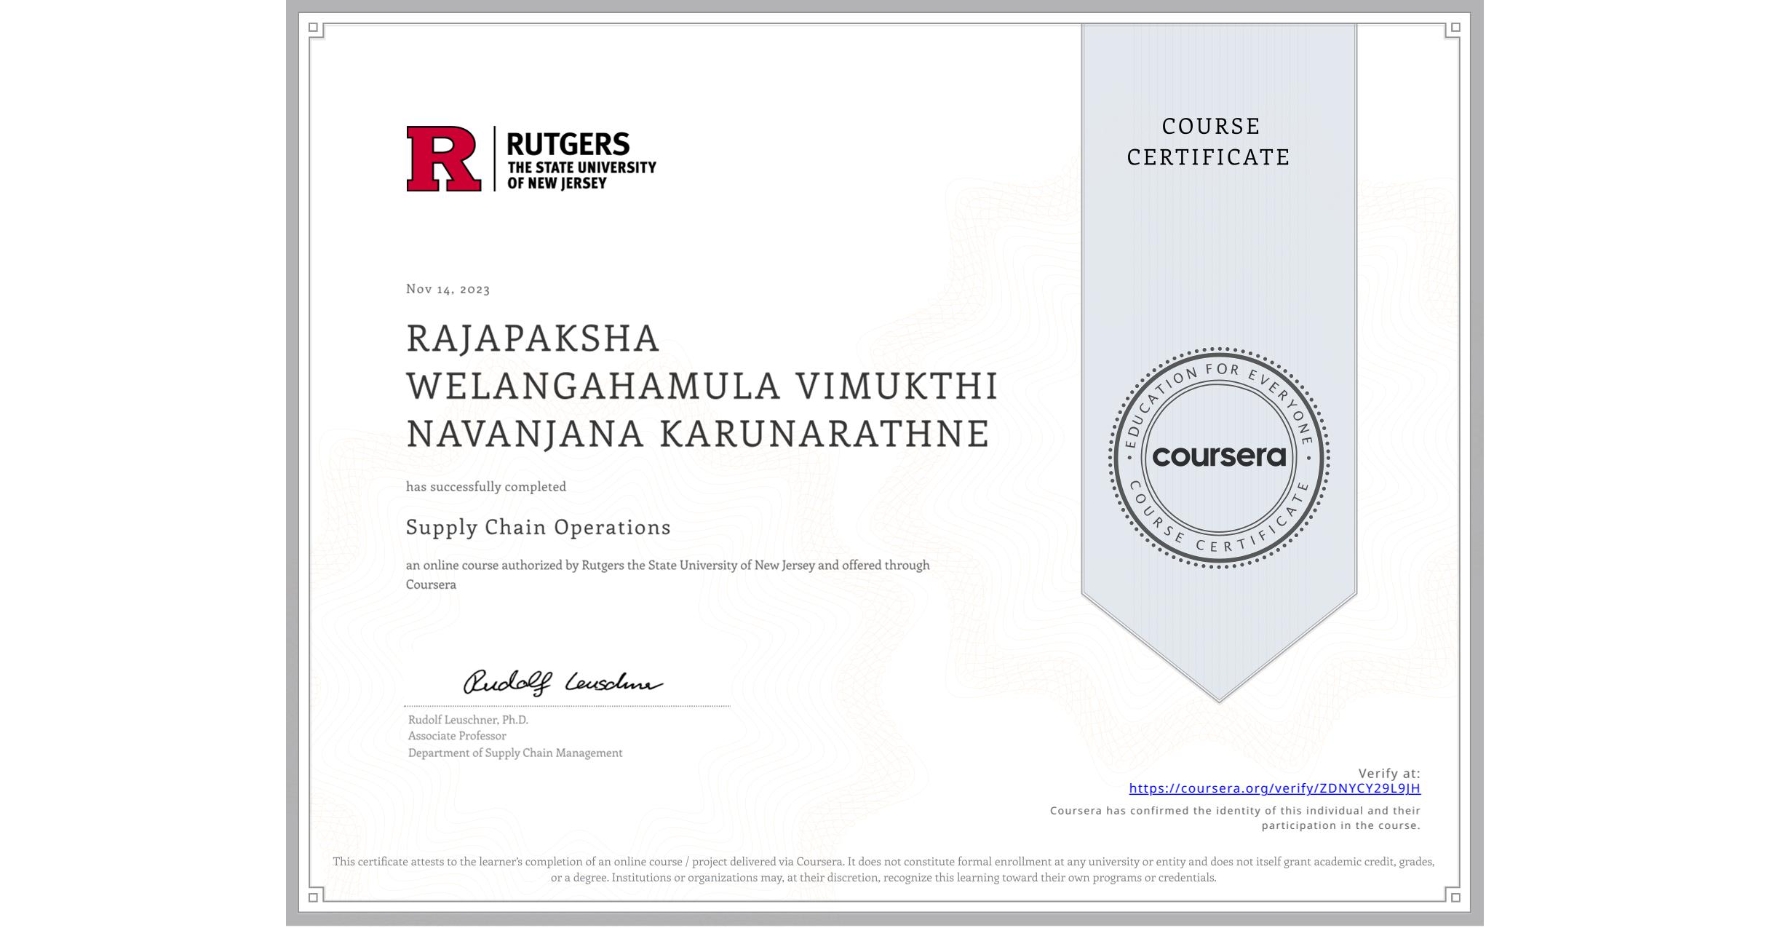Screen dimensions: 1772x928
Task: Click 'THE STATE UNIVERSITY OF NEW JERSEY' wordmark
Action: pos(581,175)
